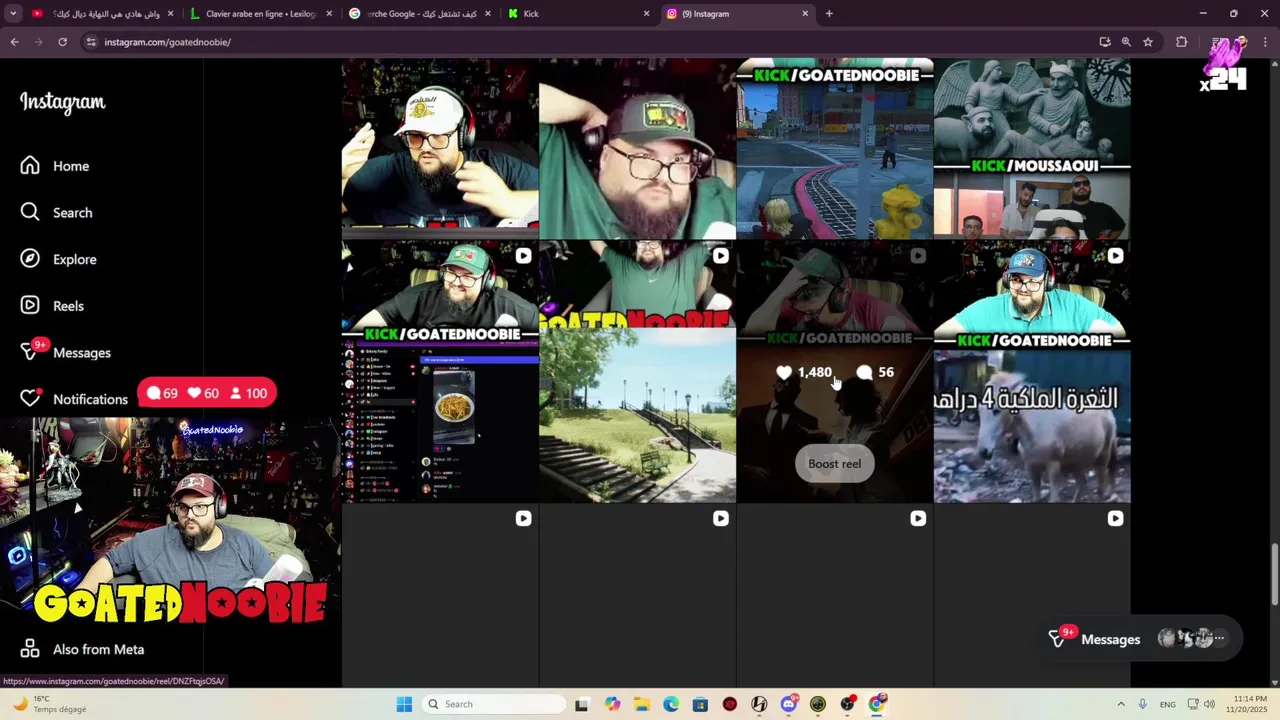Show hidden system tray icons
This screenshot has height=720, width=1280.
(1121, 704)
